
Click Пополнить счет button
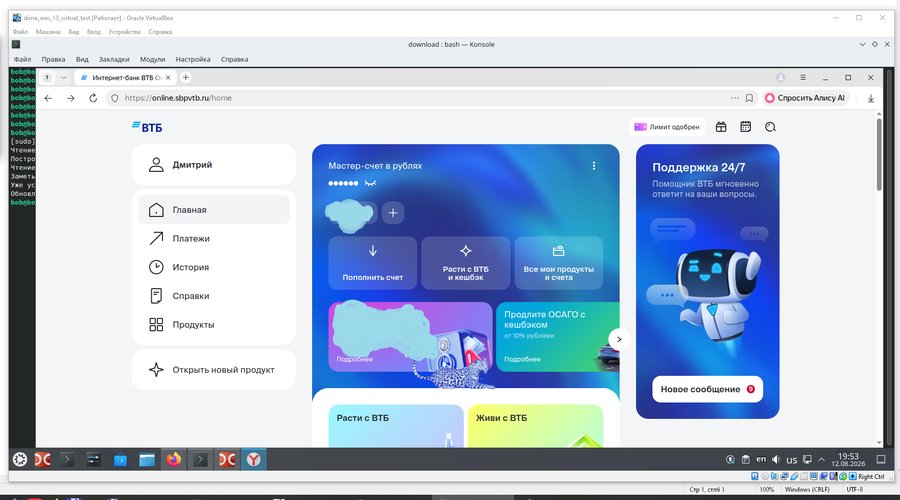click(373, 263)
